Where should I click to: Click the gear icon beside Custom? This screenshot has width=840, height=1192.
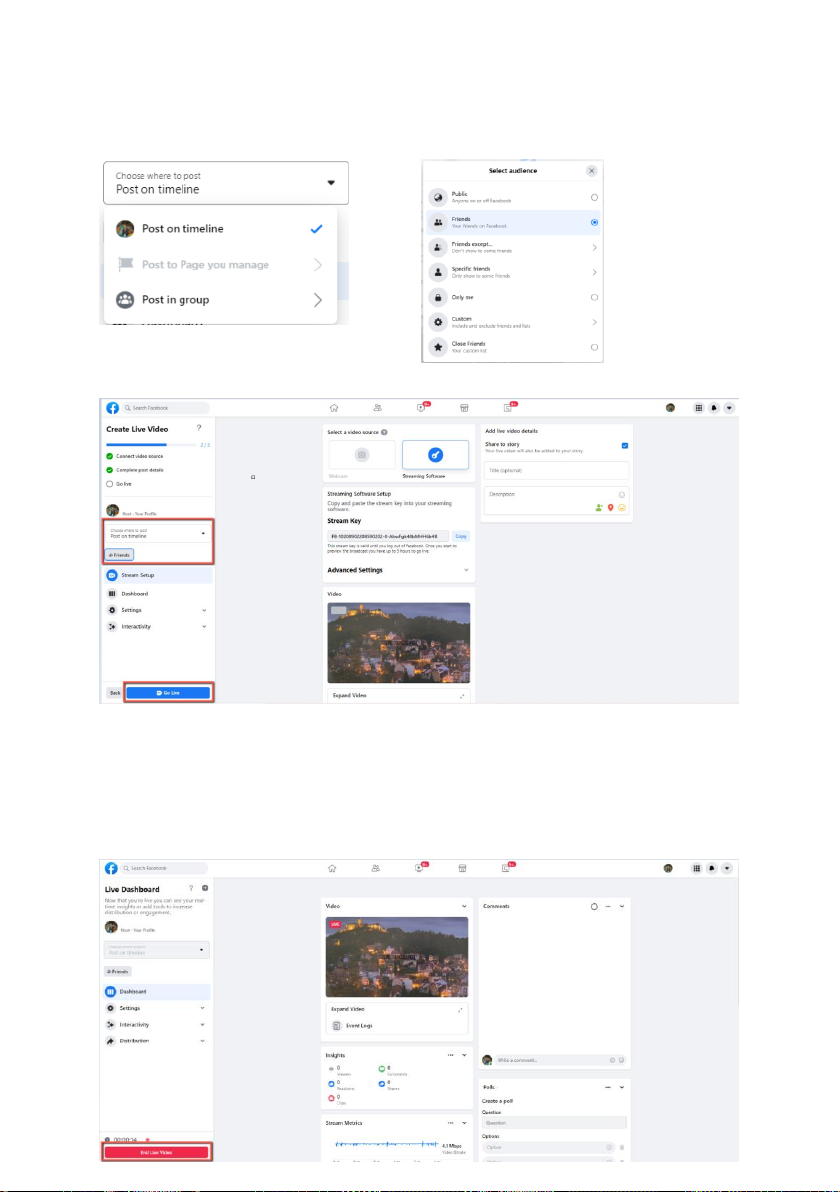tap(438, 322)
